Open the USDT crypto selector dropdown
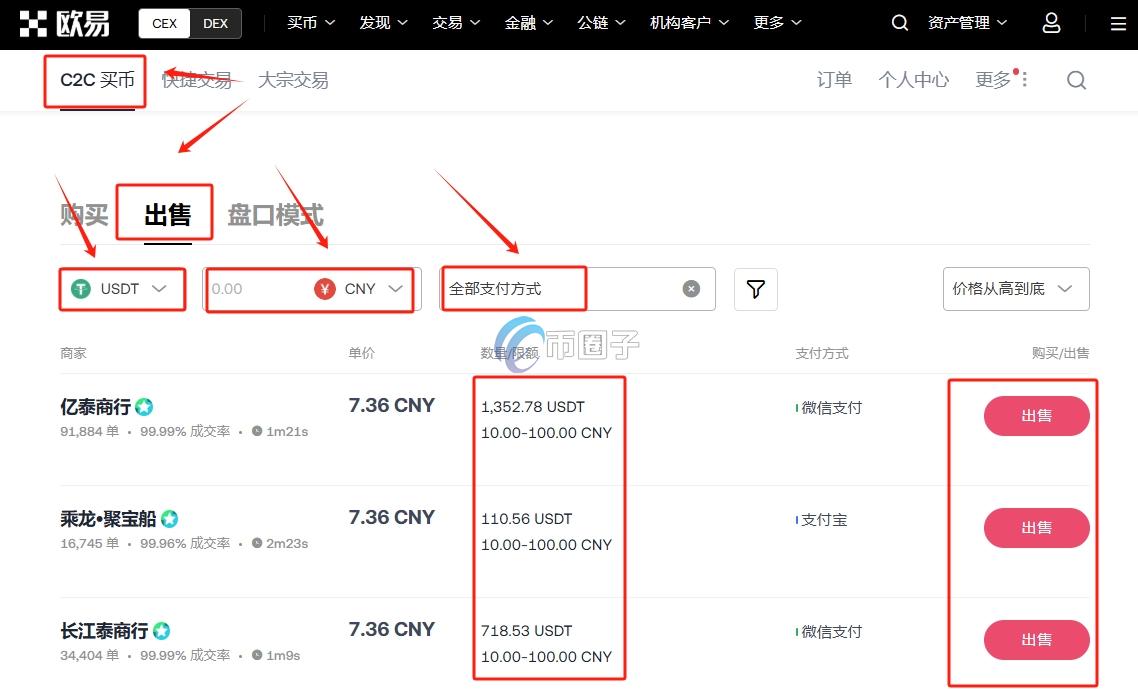The image size is (1138, 689). pyautogui.click(x=159, y=289)
